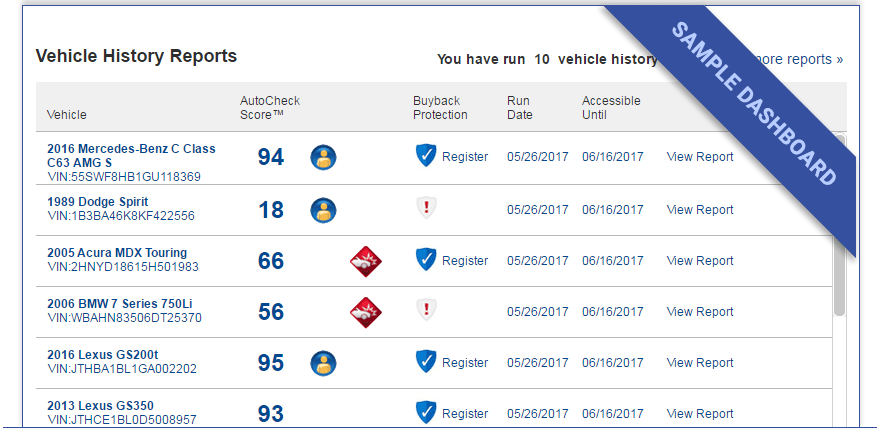Register buyback protection for Lexus GS350
The width and height of the screenshot is (877, 431).
[465, 414]
